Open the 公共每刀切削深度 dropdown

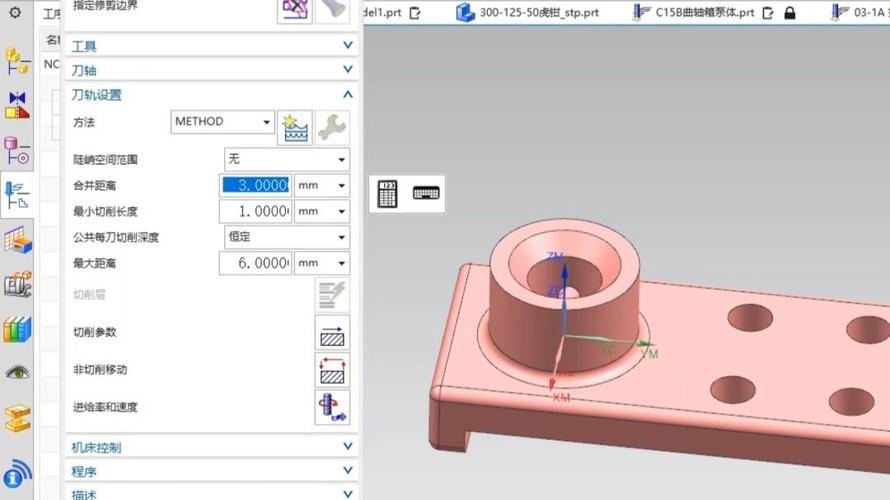286,237
